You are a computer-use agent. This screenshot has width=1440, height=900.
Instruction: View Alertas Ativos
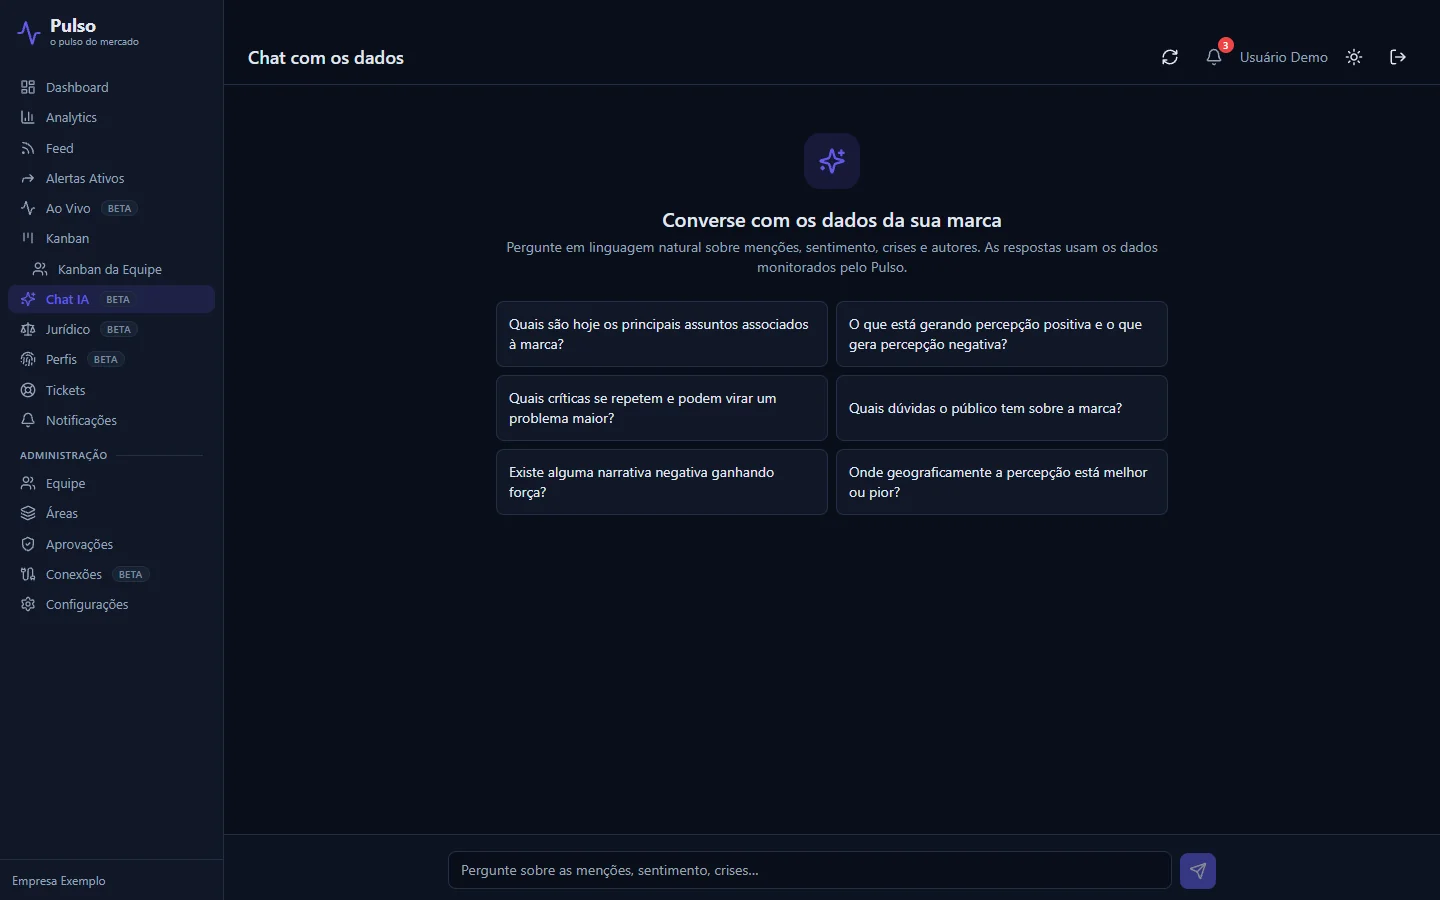[111, 178]
